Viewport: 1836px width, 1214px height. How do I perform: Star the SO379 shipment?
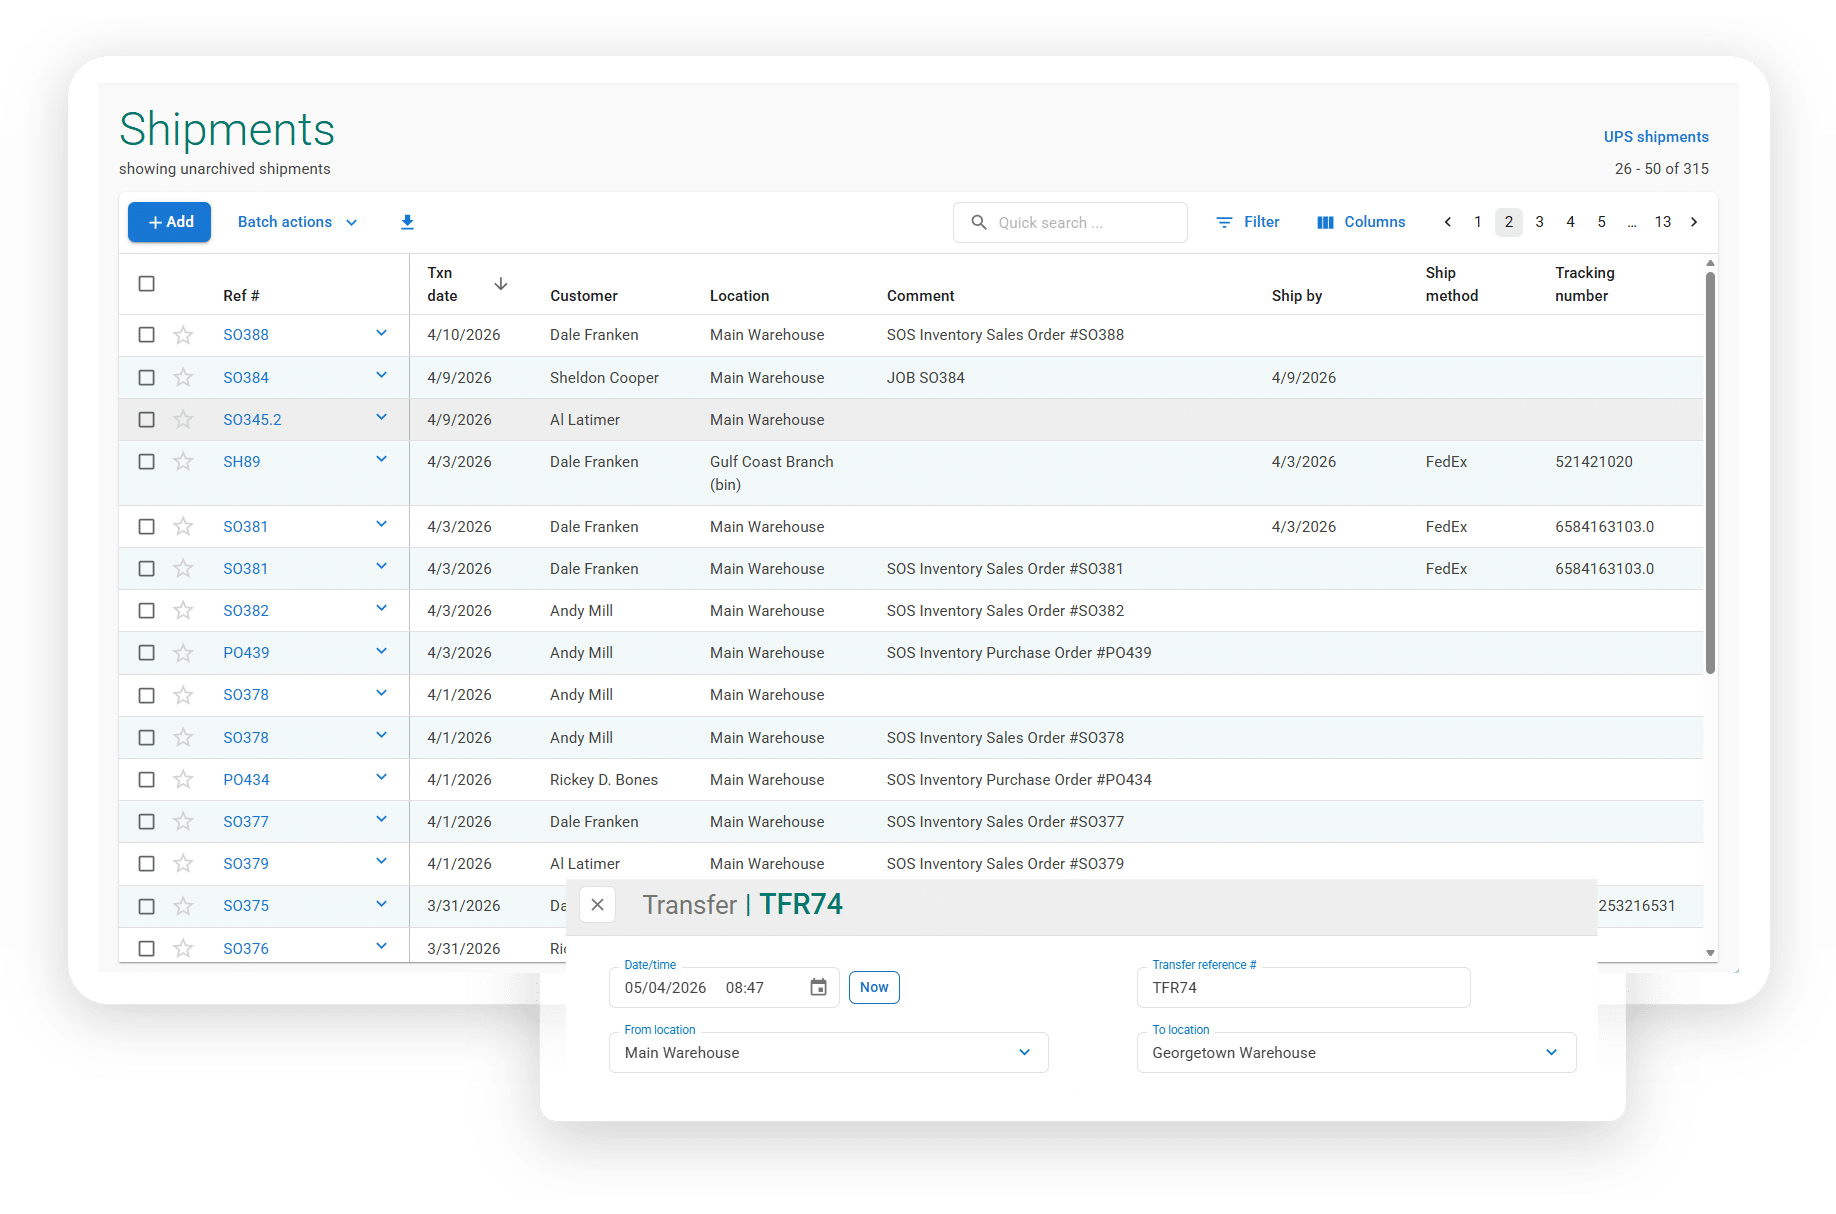[x=183, y=864]
